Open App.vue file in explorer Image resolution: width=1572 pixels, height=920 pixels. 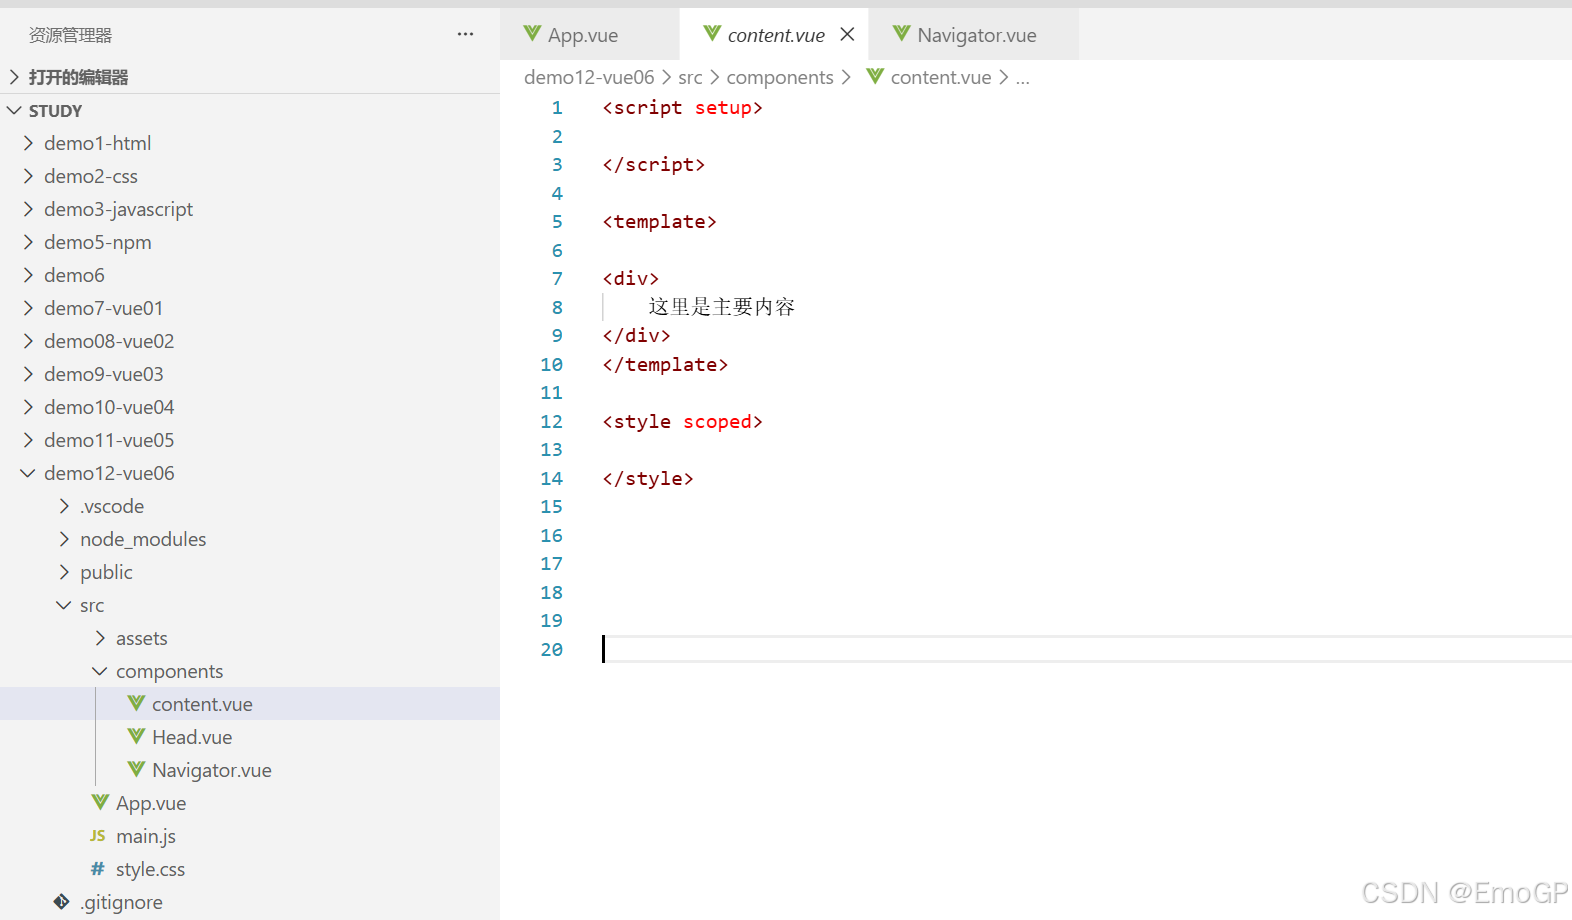pos(250,803)
